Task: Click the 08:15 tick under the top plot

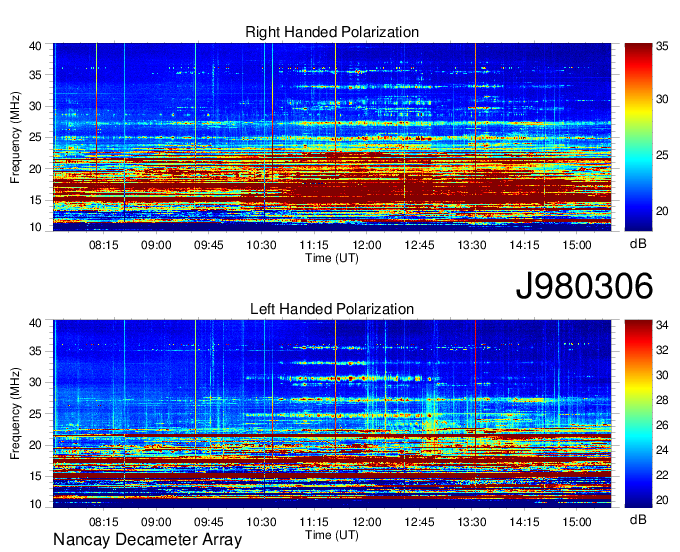Action: point(104,245)
